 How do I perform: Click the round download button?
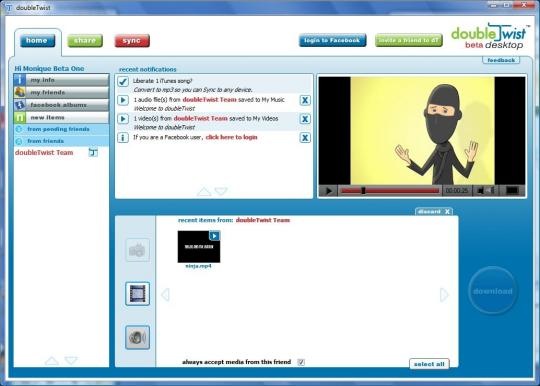coord(493,291)
